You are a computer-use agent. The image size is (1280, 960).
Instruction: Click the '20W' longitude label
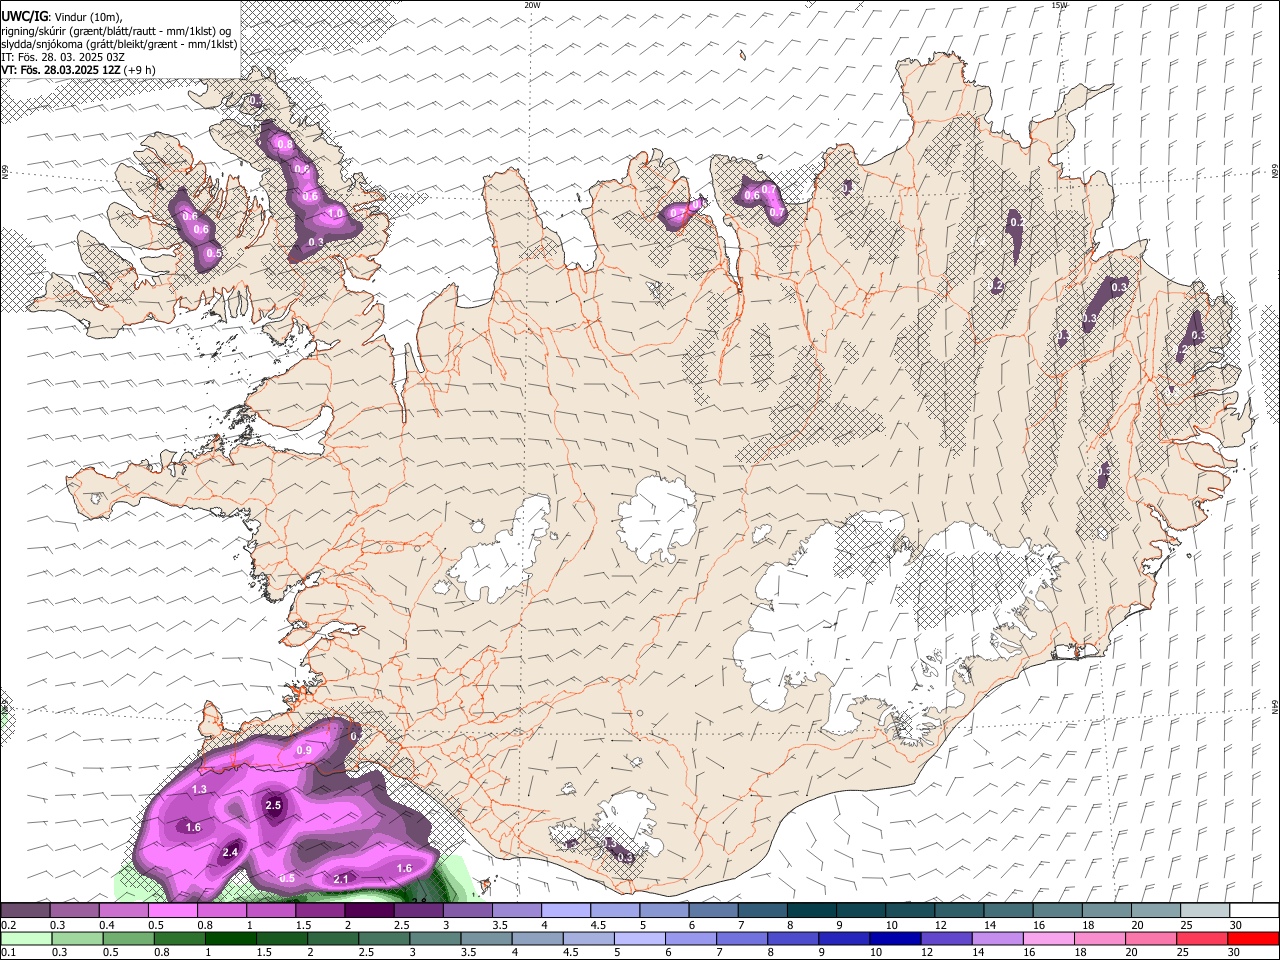pos(533,5)
